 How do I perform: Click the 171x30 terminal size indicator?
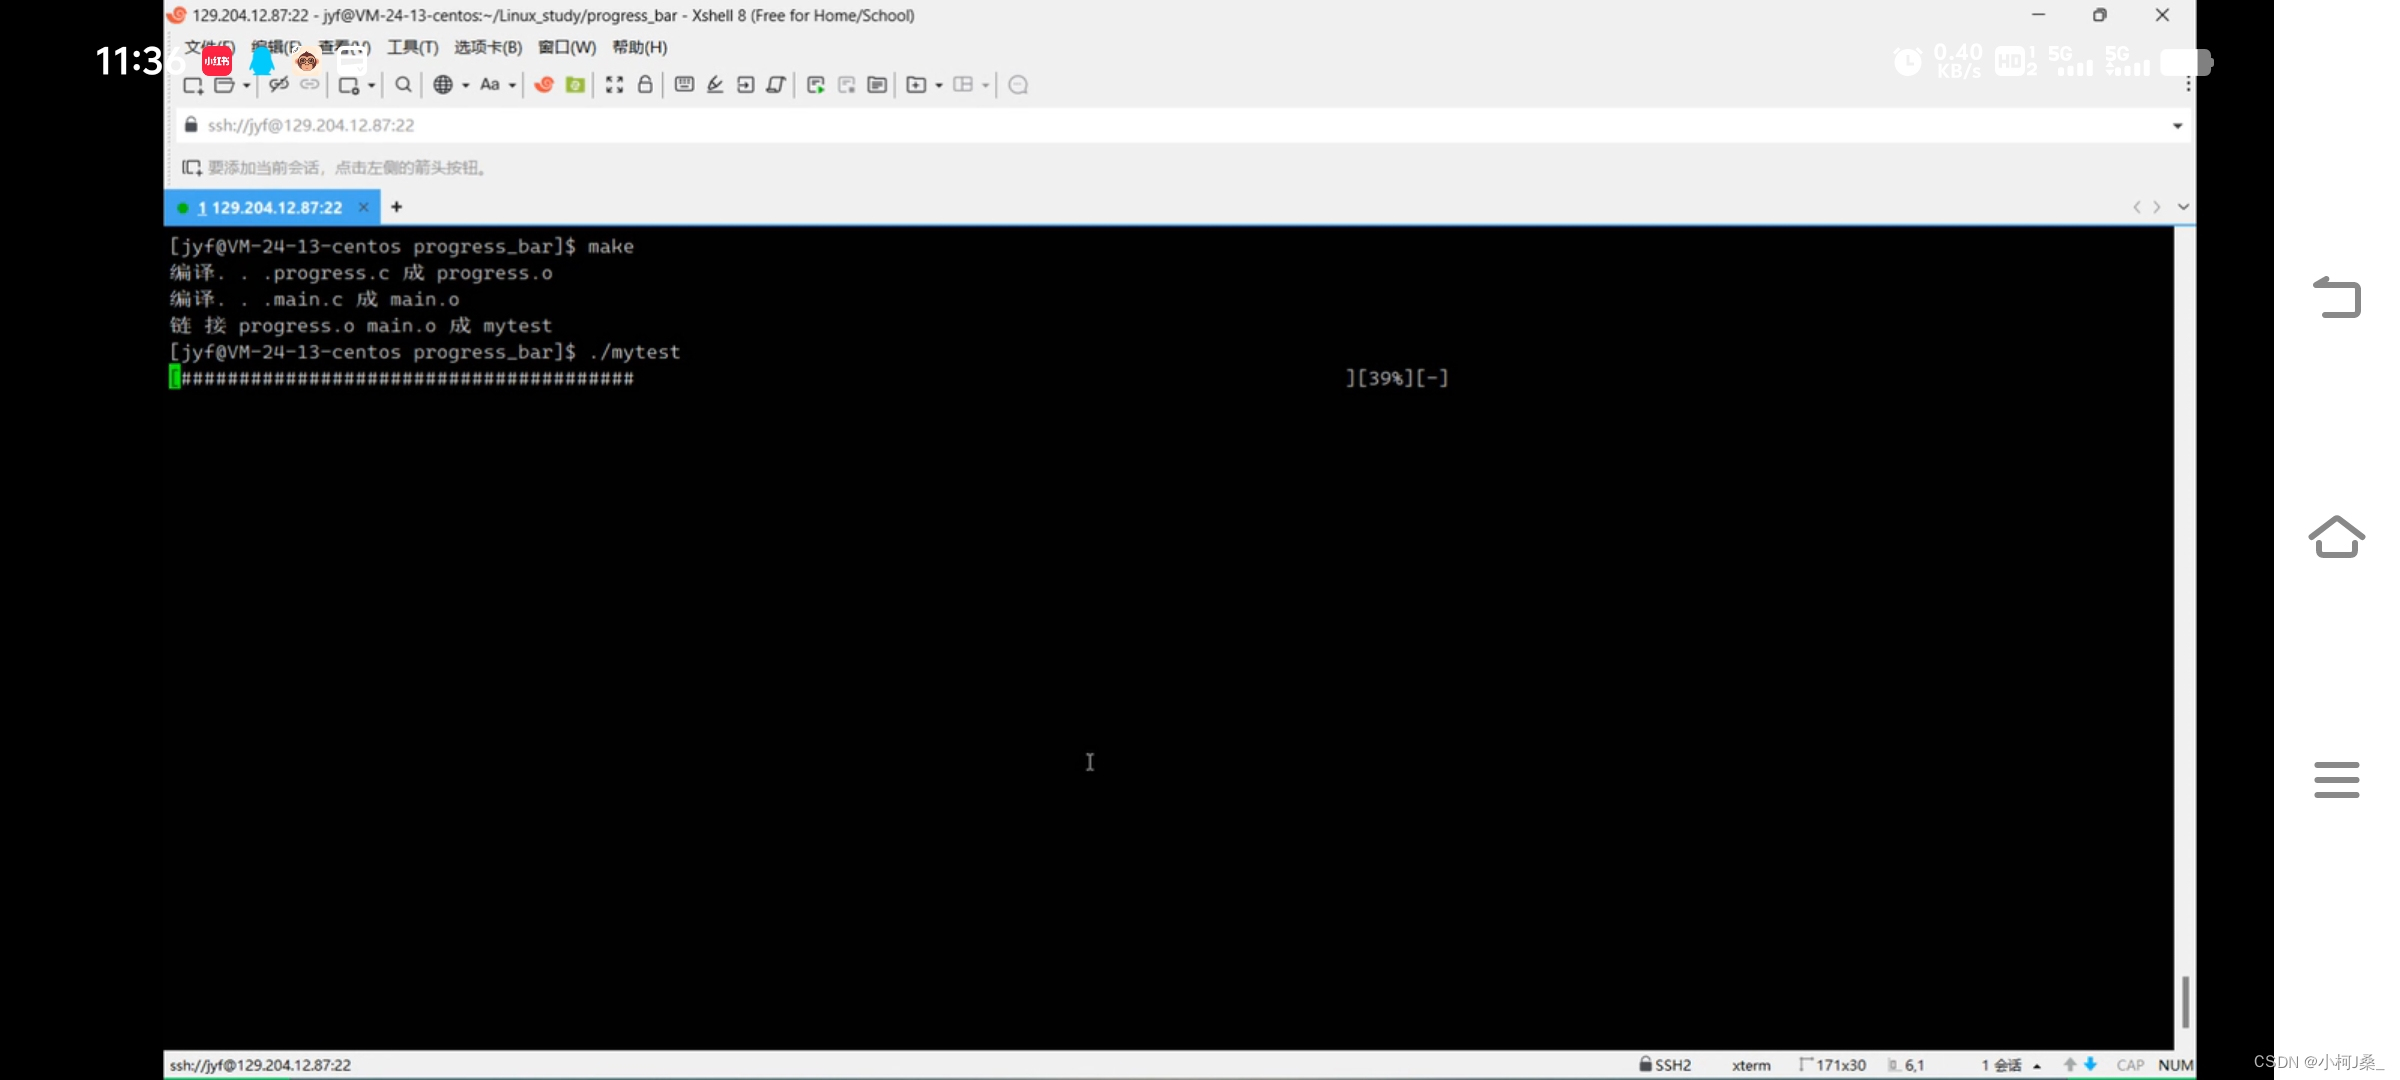pos(1833,1065)
